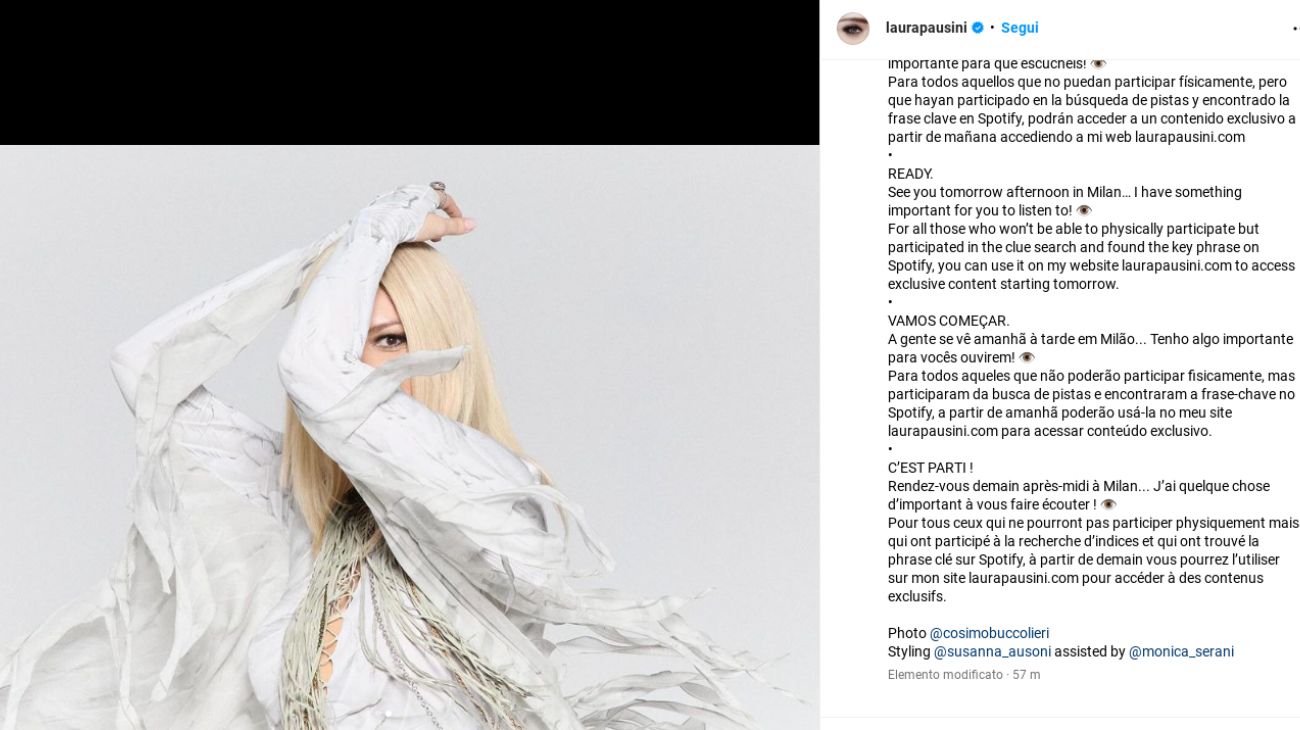Click the 'C'EST PARTI !' caption heading
The image size is (1300, 730).
click(x=930, y=468)
